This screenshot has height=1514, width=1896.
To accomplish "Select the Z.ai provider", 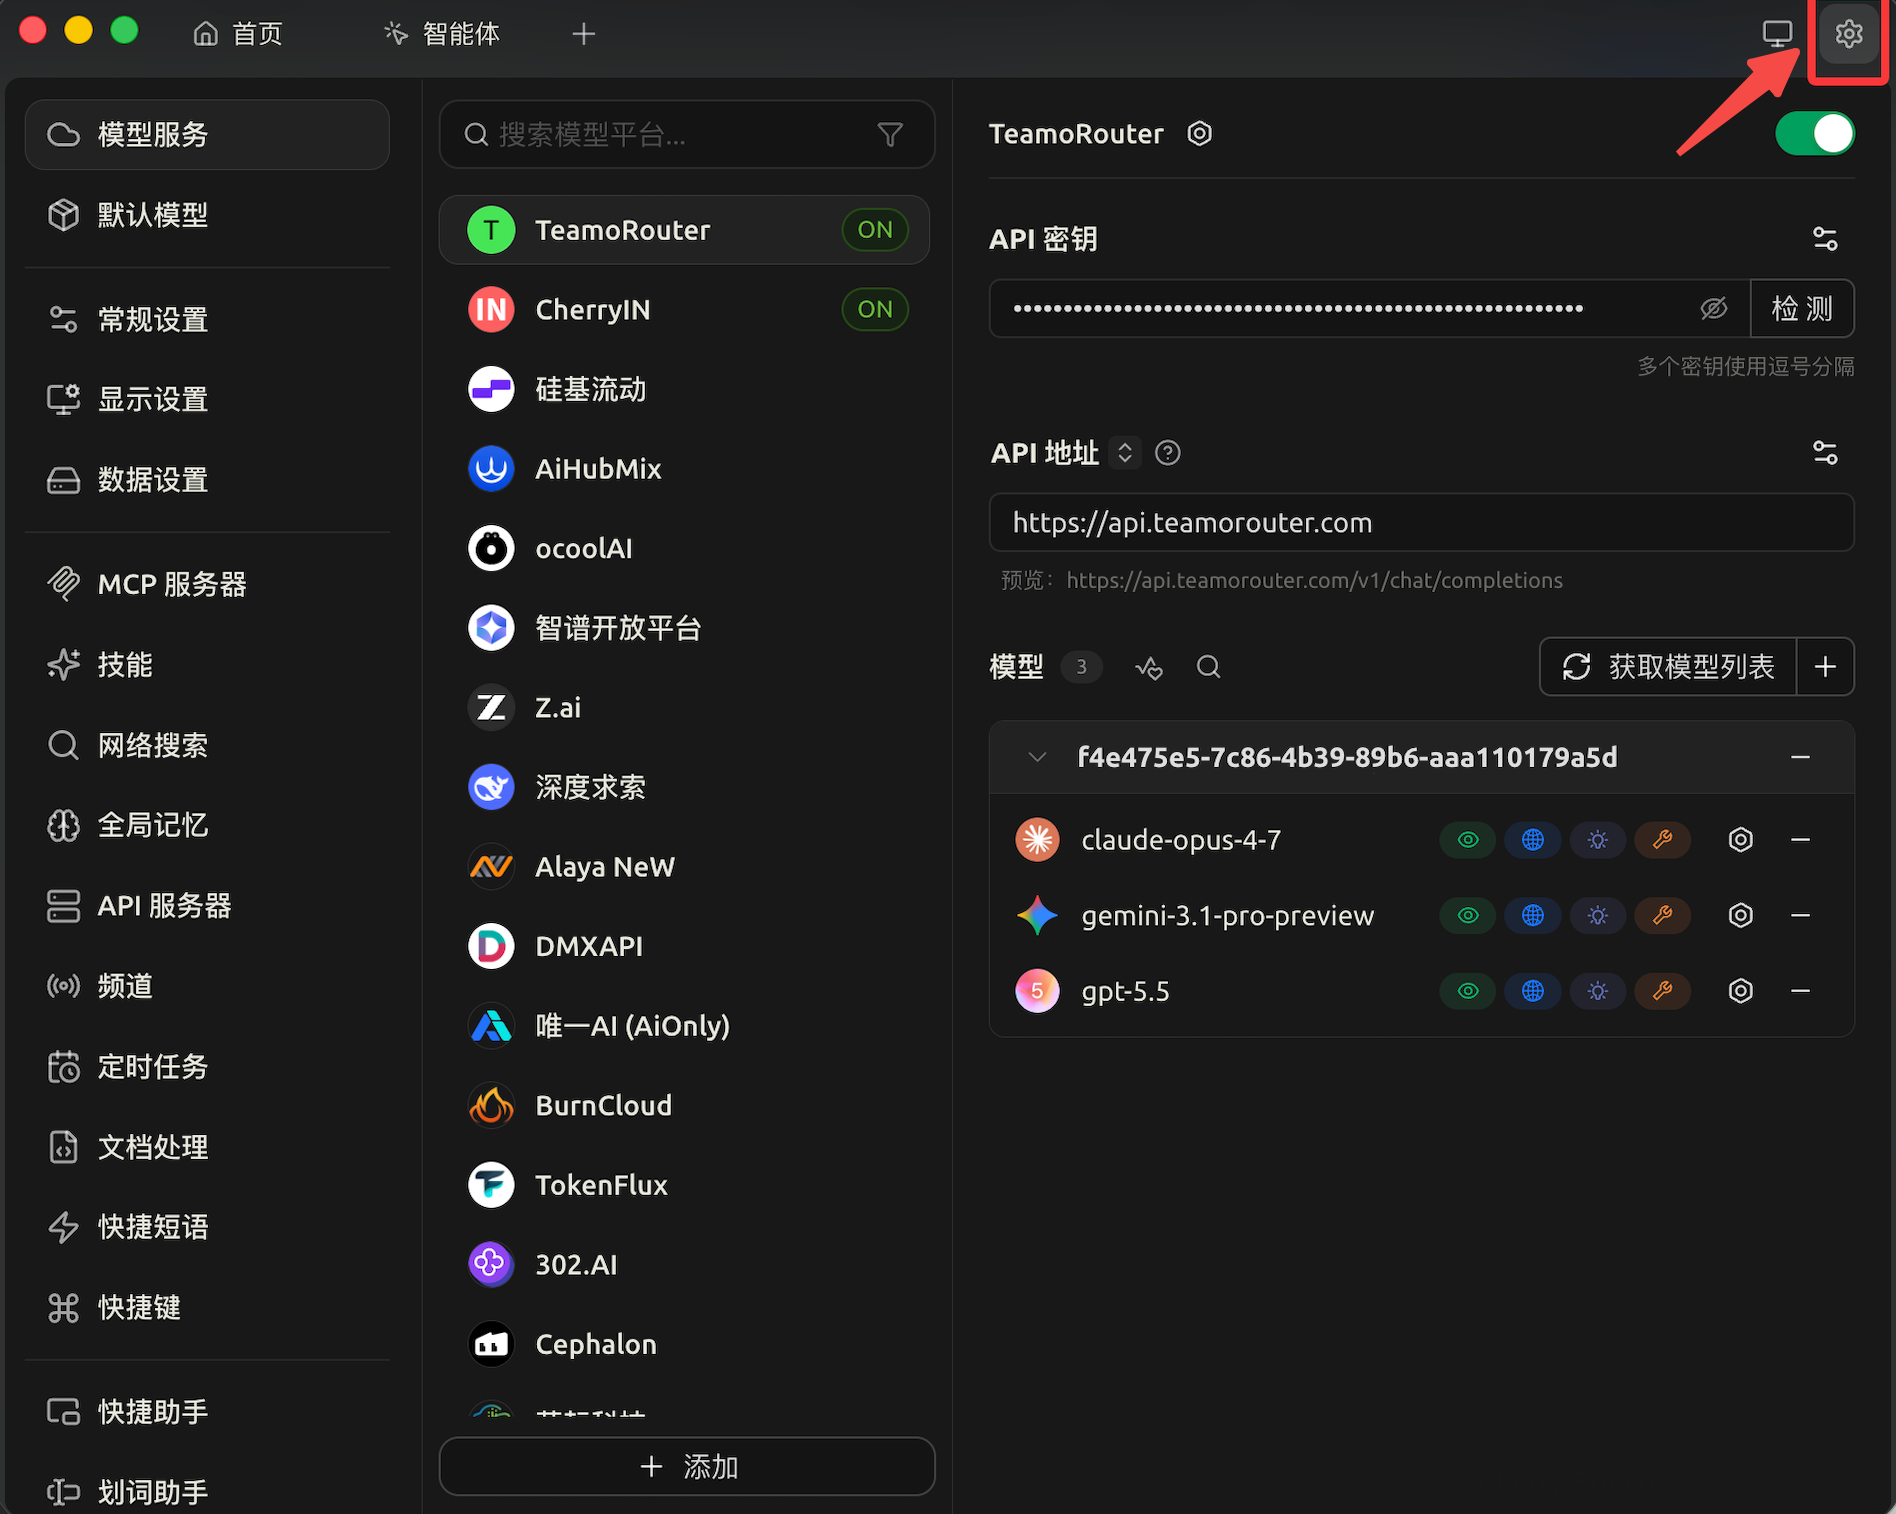I will (684, 708).
